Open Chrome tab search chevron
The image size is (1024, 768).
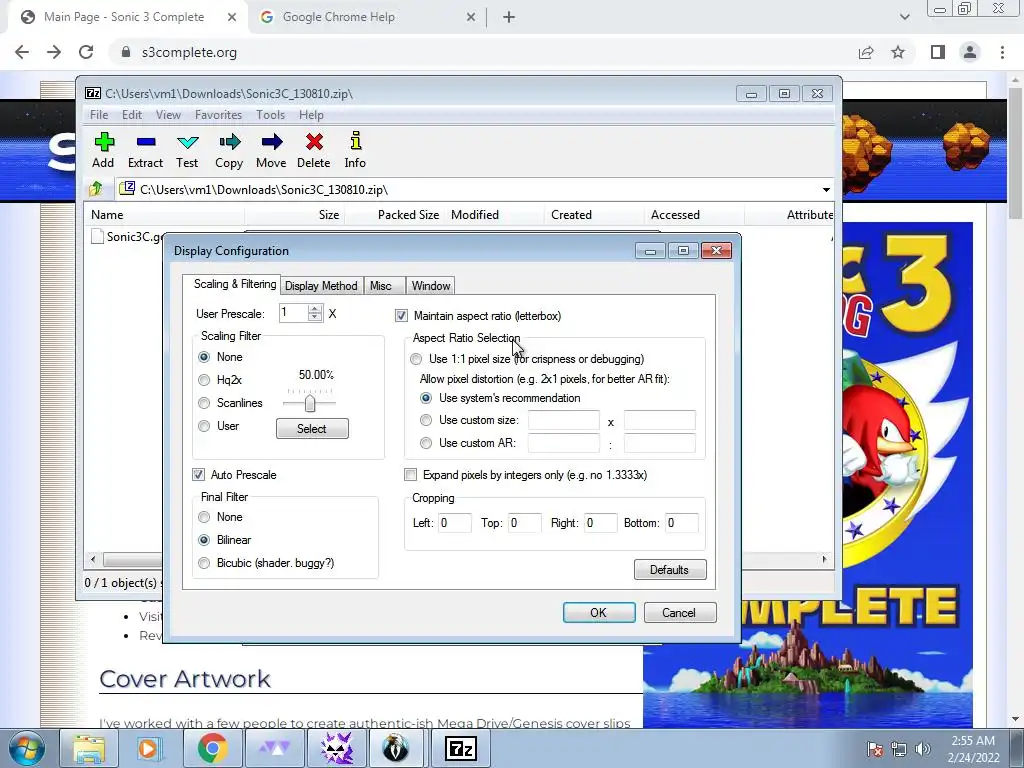(904, 17)
